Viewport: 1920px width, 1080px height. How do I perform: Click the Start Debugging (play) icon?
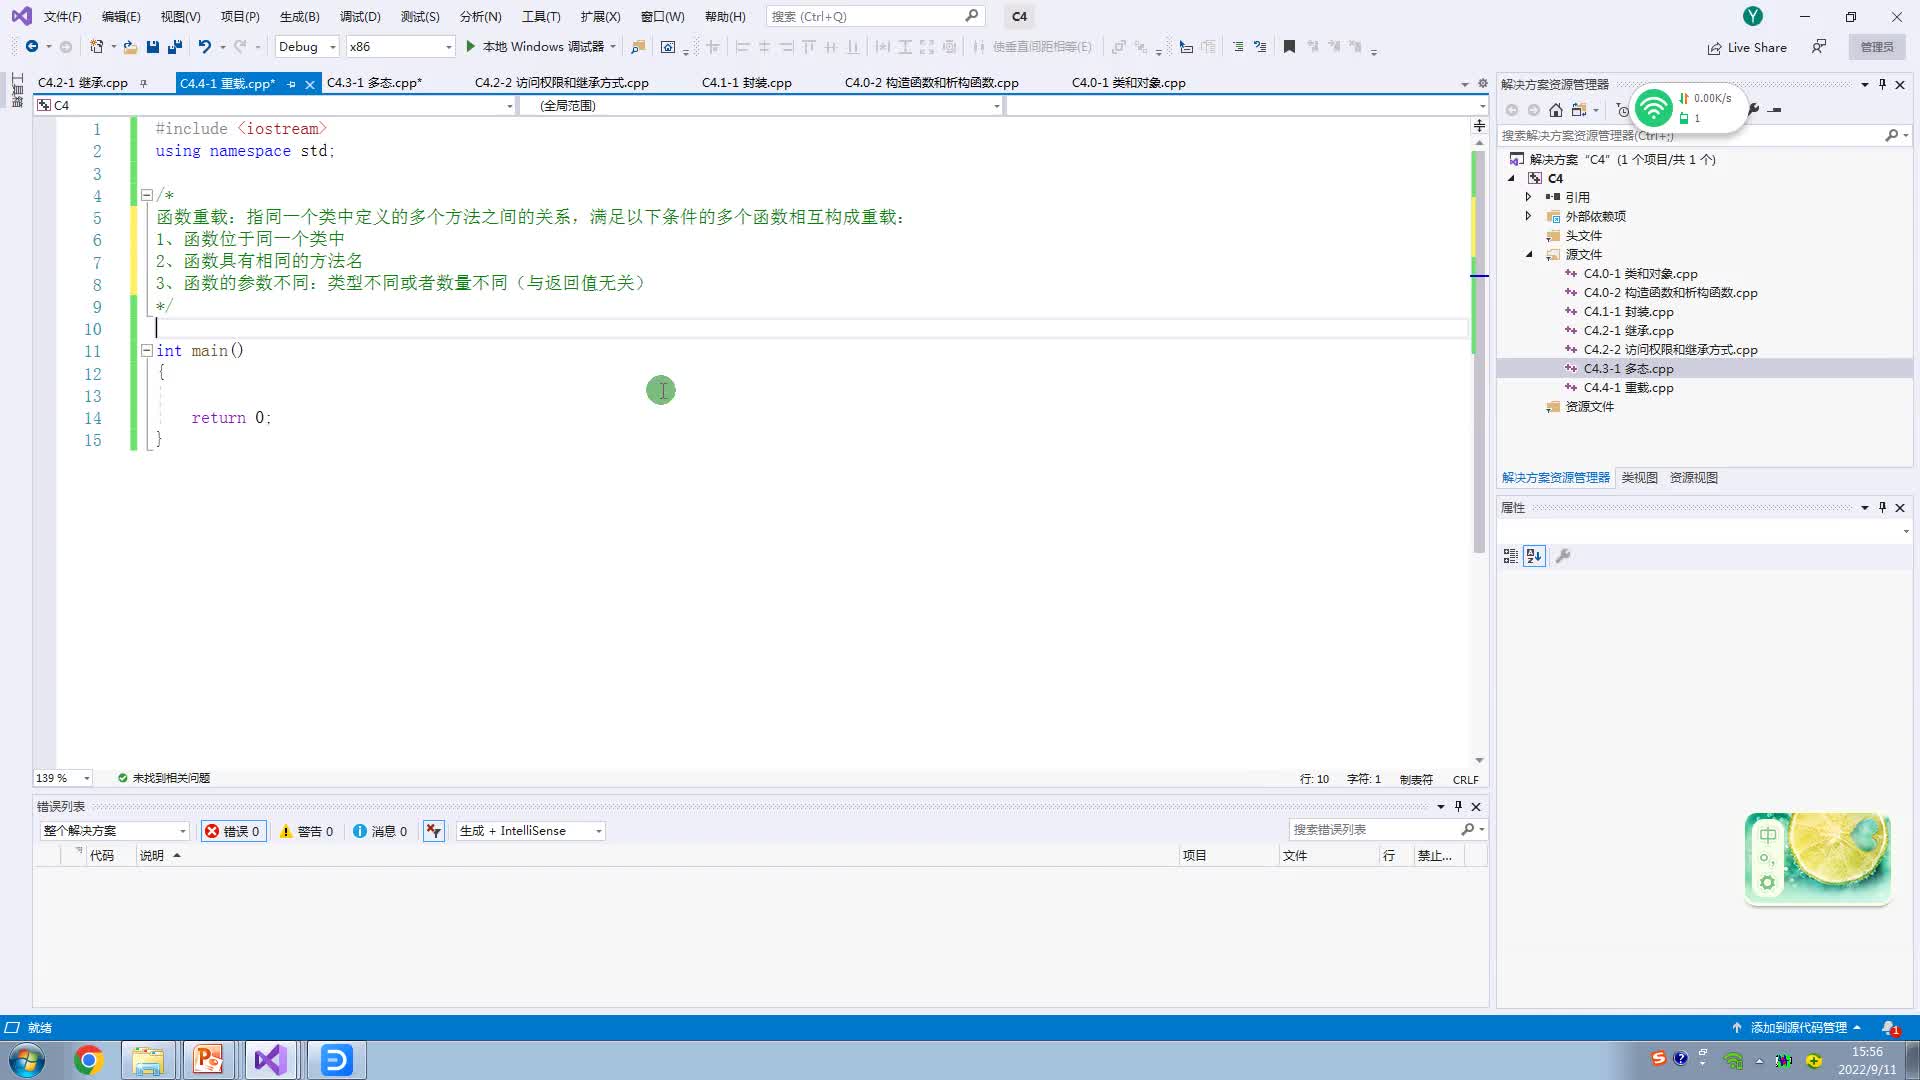tap(471, 47)
